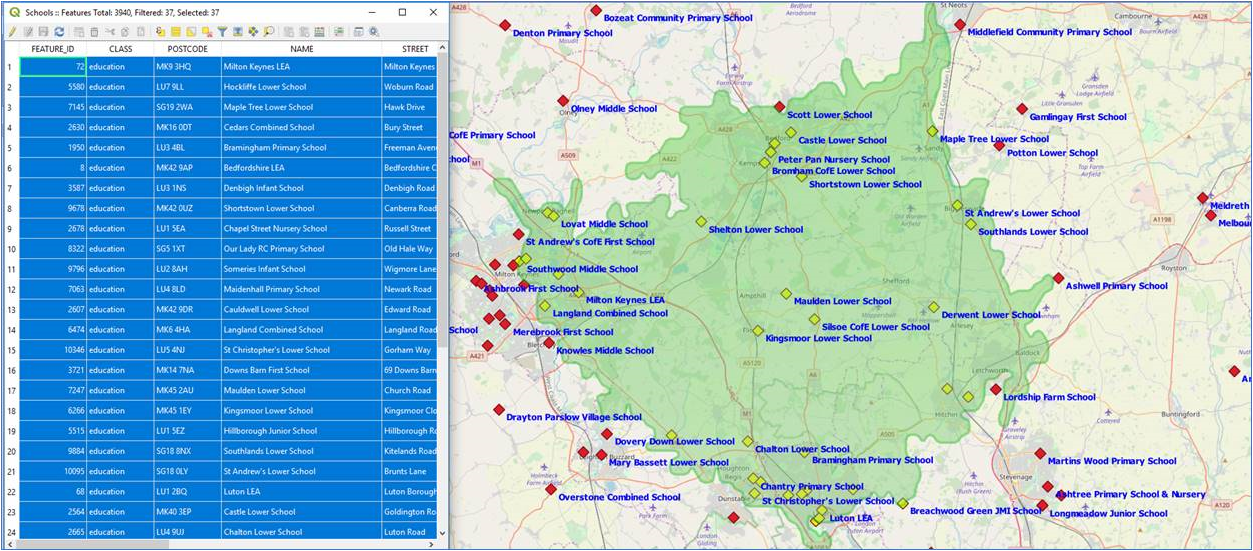Click the 'Someries Infant School' cell
The image size is (1253, 551).
(x=301, y=269)
